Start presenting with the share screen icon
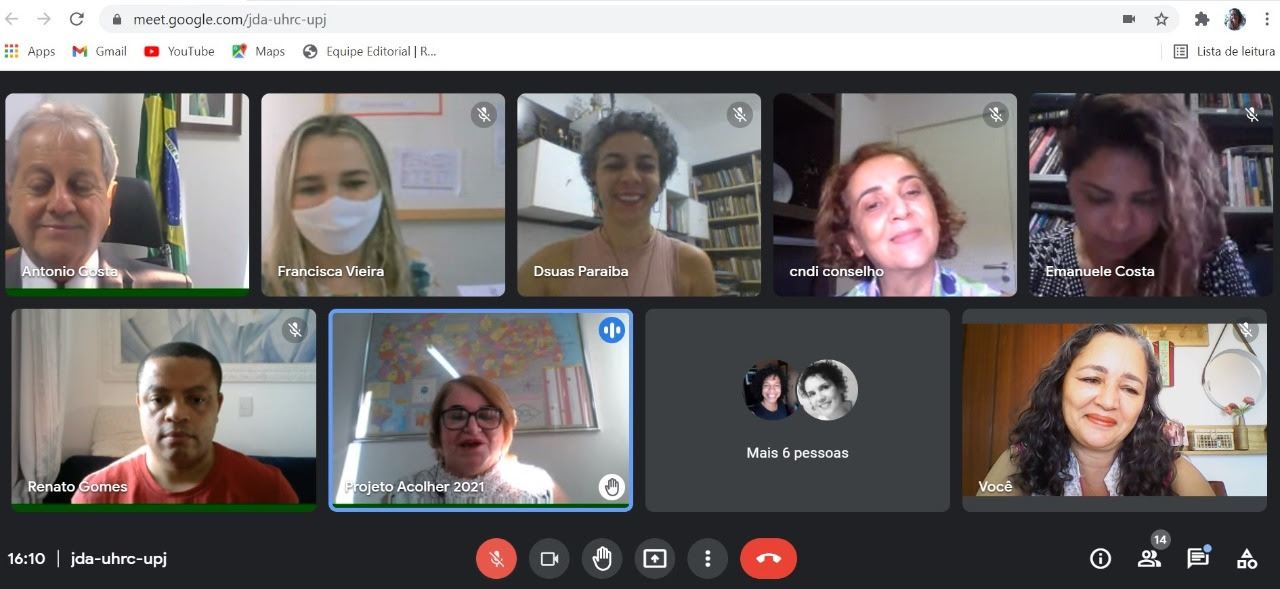The image size is (1280, 589). click(654, 559)
